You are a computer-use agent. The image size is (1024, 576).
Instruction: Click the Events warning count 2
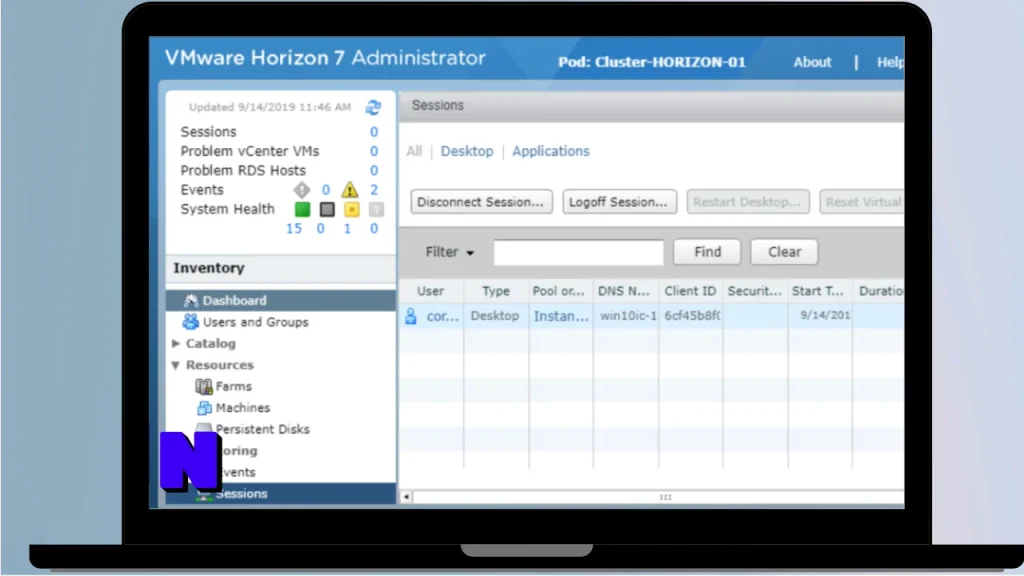(374, 190)
